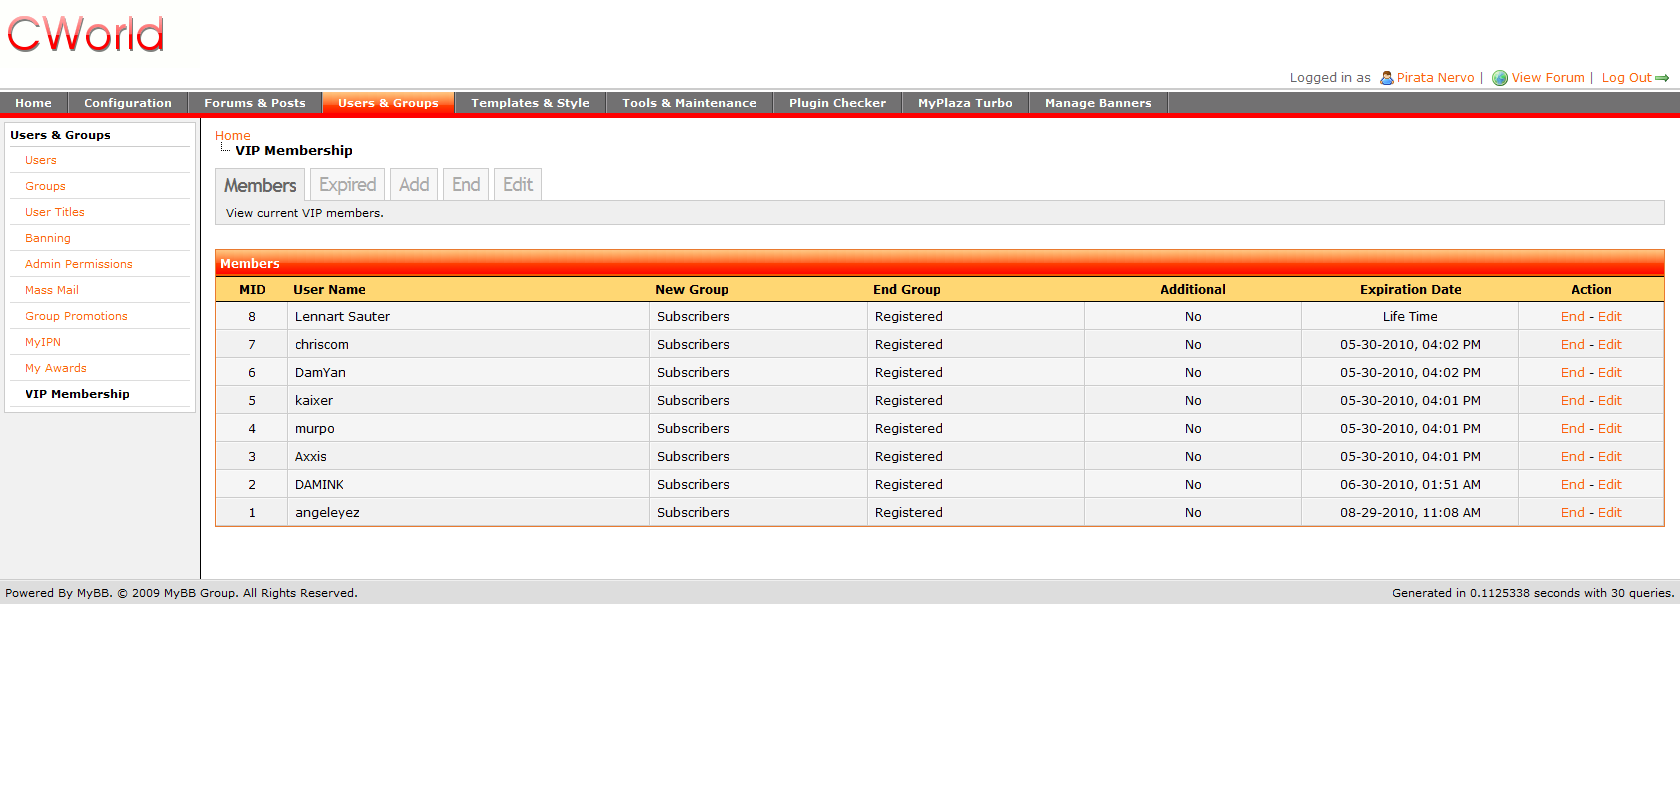This screenshot has height=801, width=1680.
Task: Switch to the Add tab
Action: (x=413, y=185)
